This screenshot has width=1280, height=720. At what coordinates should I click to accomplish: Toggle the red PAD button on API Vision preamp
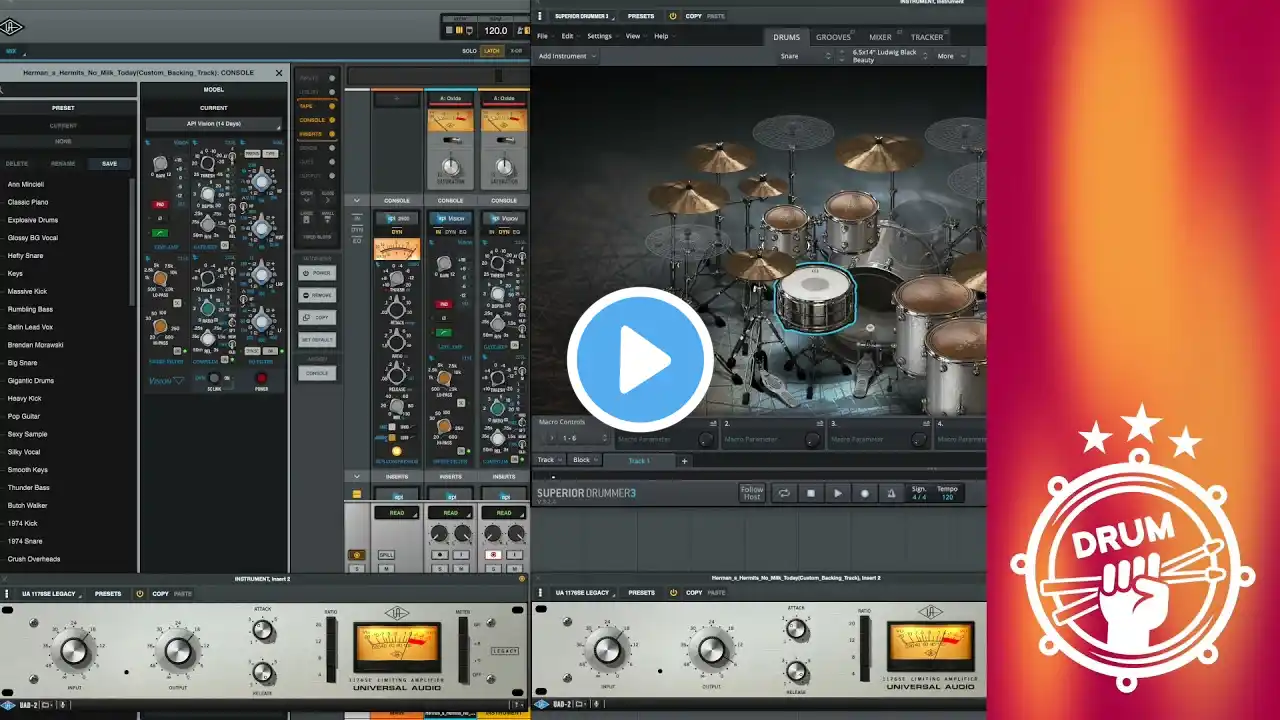click(159, 204)
